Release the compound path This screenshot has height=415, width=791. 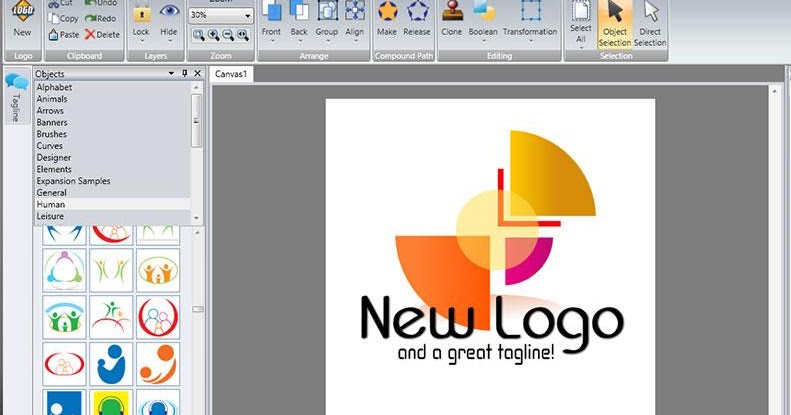417,20
